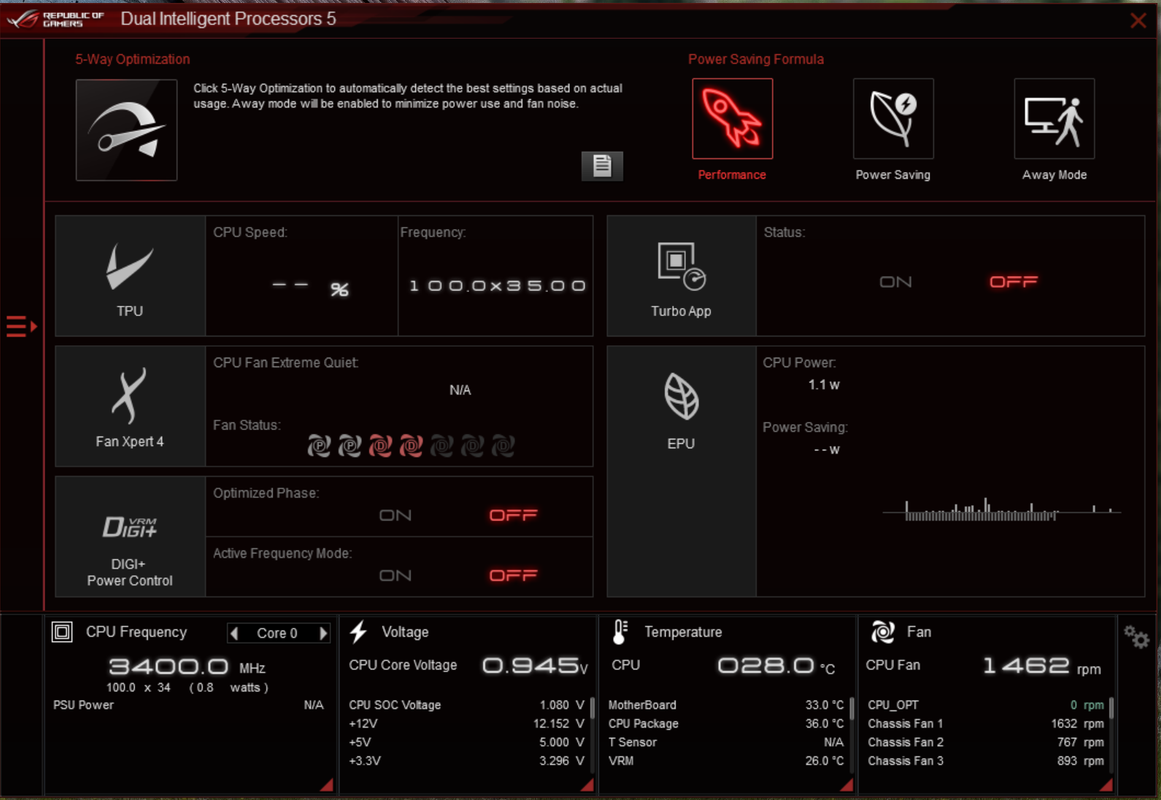The image size is (1161, 800).
Task: Click the sixth fan status icon
Action: [x=472, y=446]
